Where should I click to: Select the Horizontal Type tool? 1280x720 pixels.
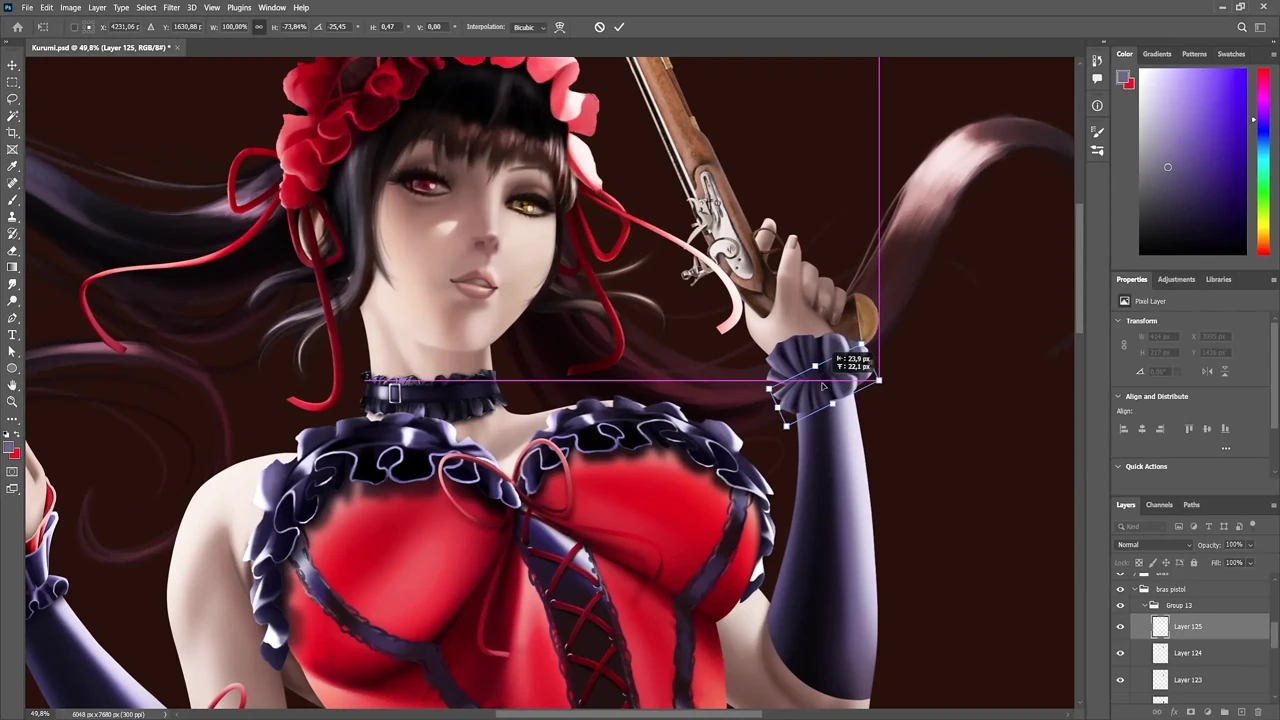[x=12, y=335]
